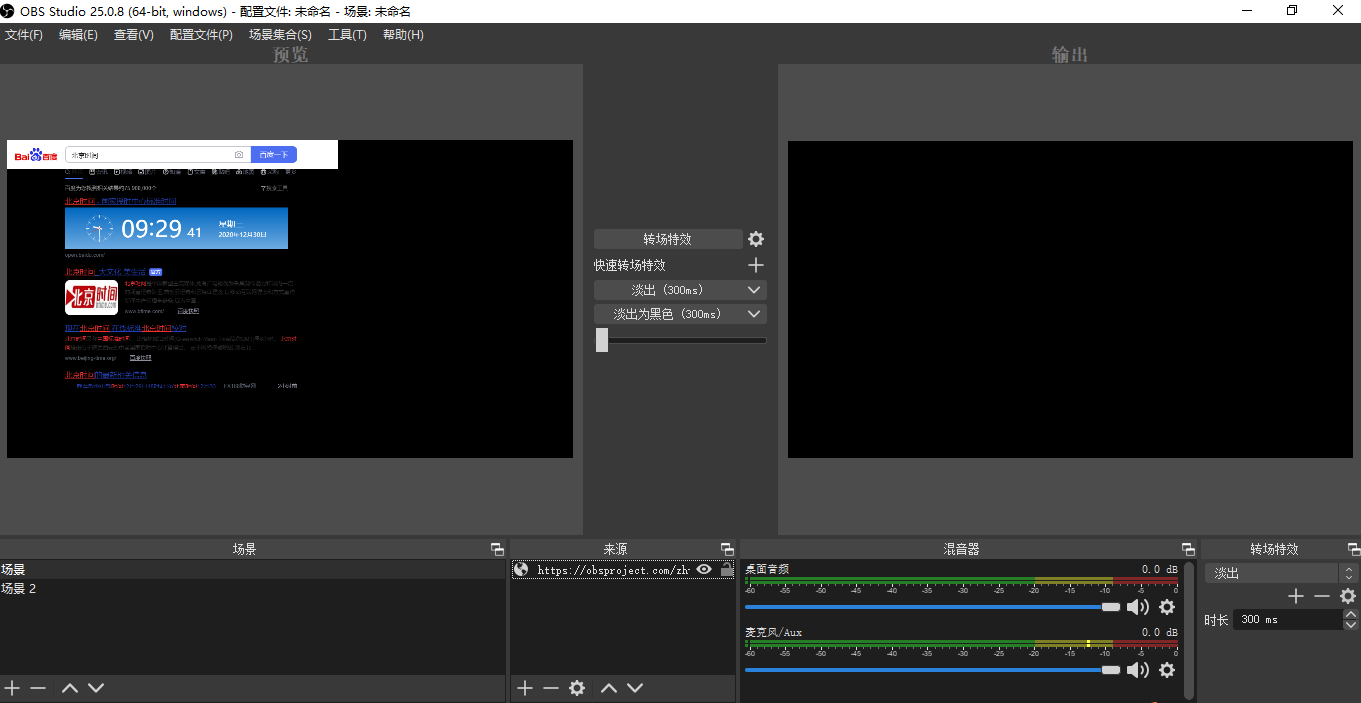
Task: Toggle lock of the browser source
Action: pyautogui.click(x=726, y=570)
